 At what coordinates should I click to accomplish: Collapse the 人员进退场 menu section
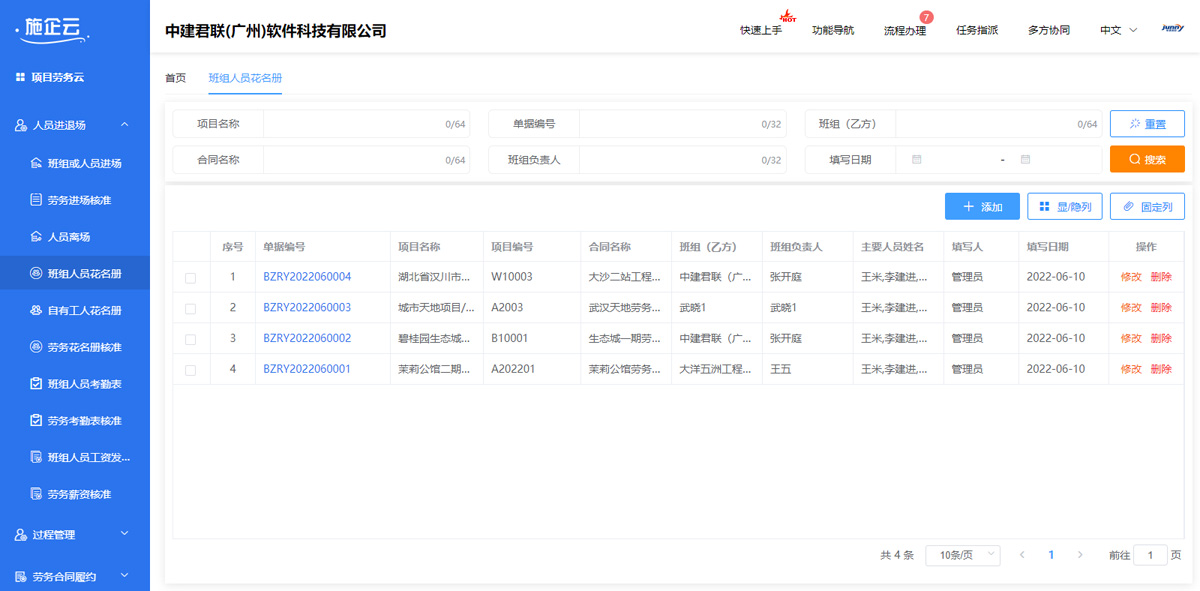tap(125, 125)
